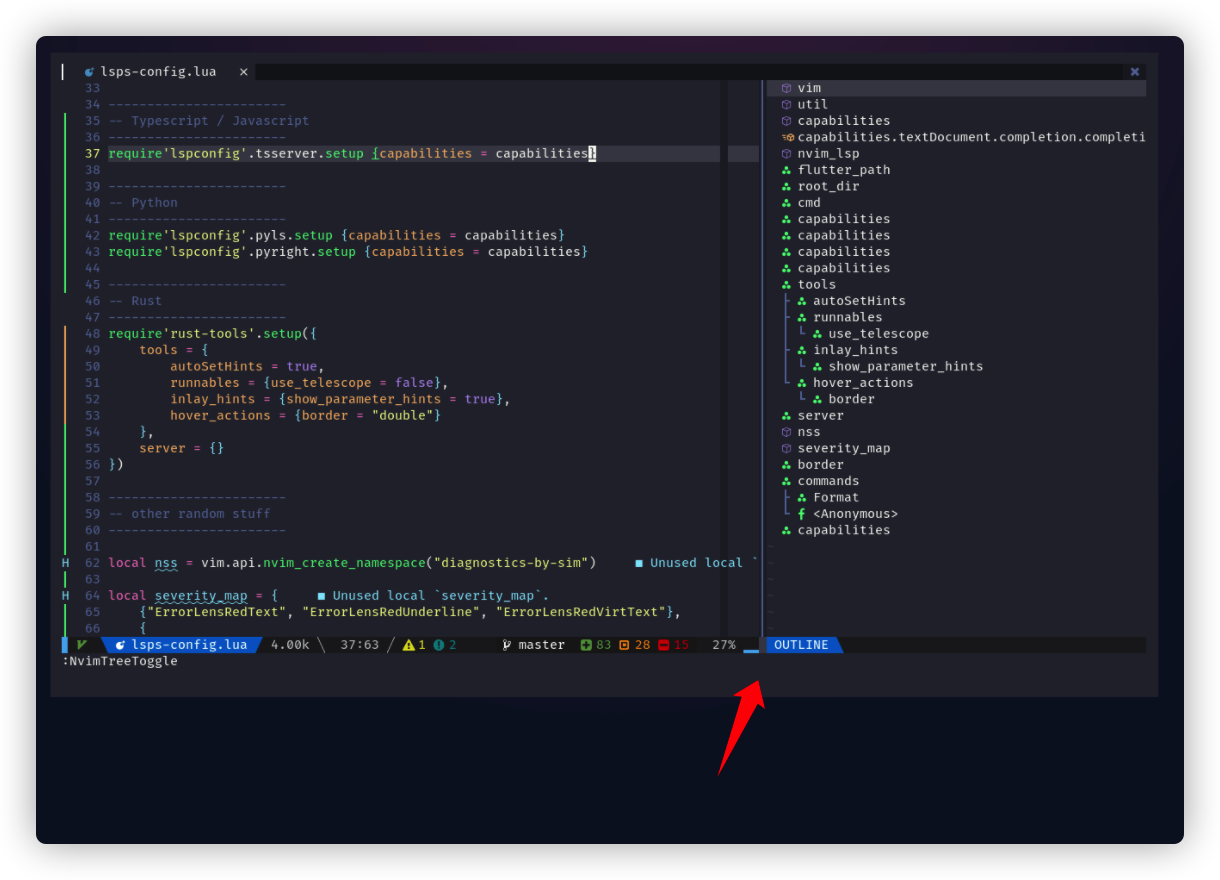Click the 27% scroll progress indicator

pyautogui.click(x=723, y=644)
